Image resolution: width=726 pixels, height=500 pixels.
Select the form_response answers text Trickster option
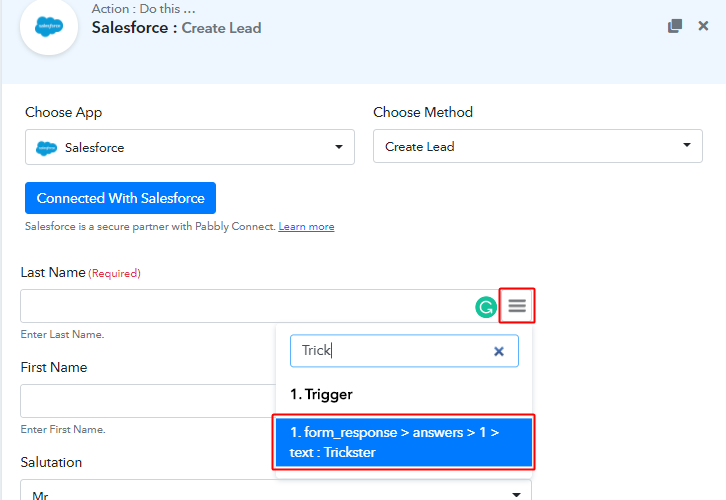pos(404,442)
